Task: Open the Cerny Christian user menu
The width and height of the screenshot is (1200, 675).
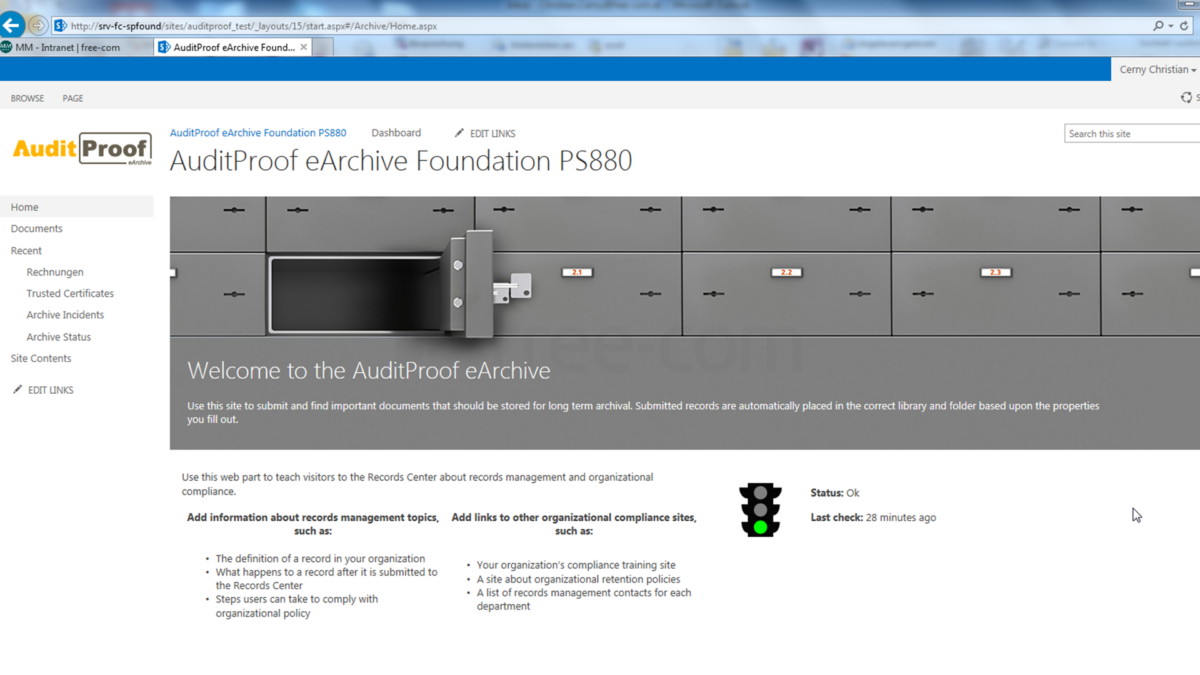Action: [x=1157, y=68]
